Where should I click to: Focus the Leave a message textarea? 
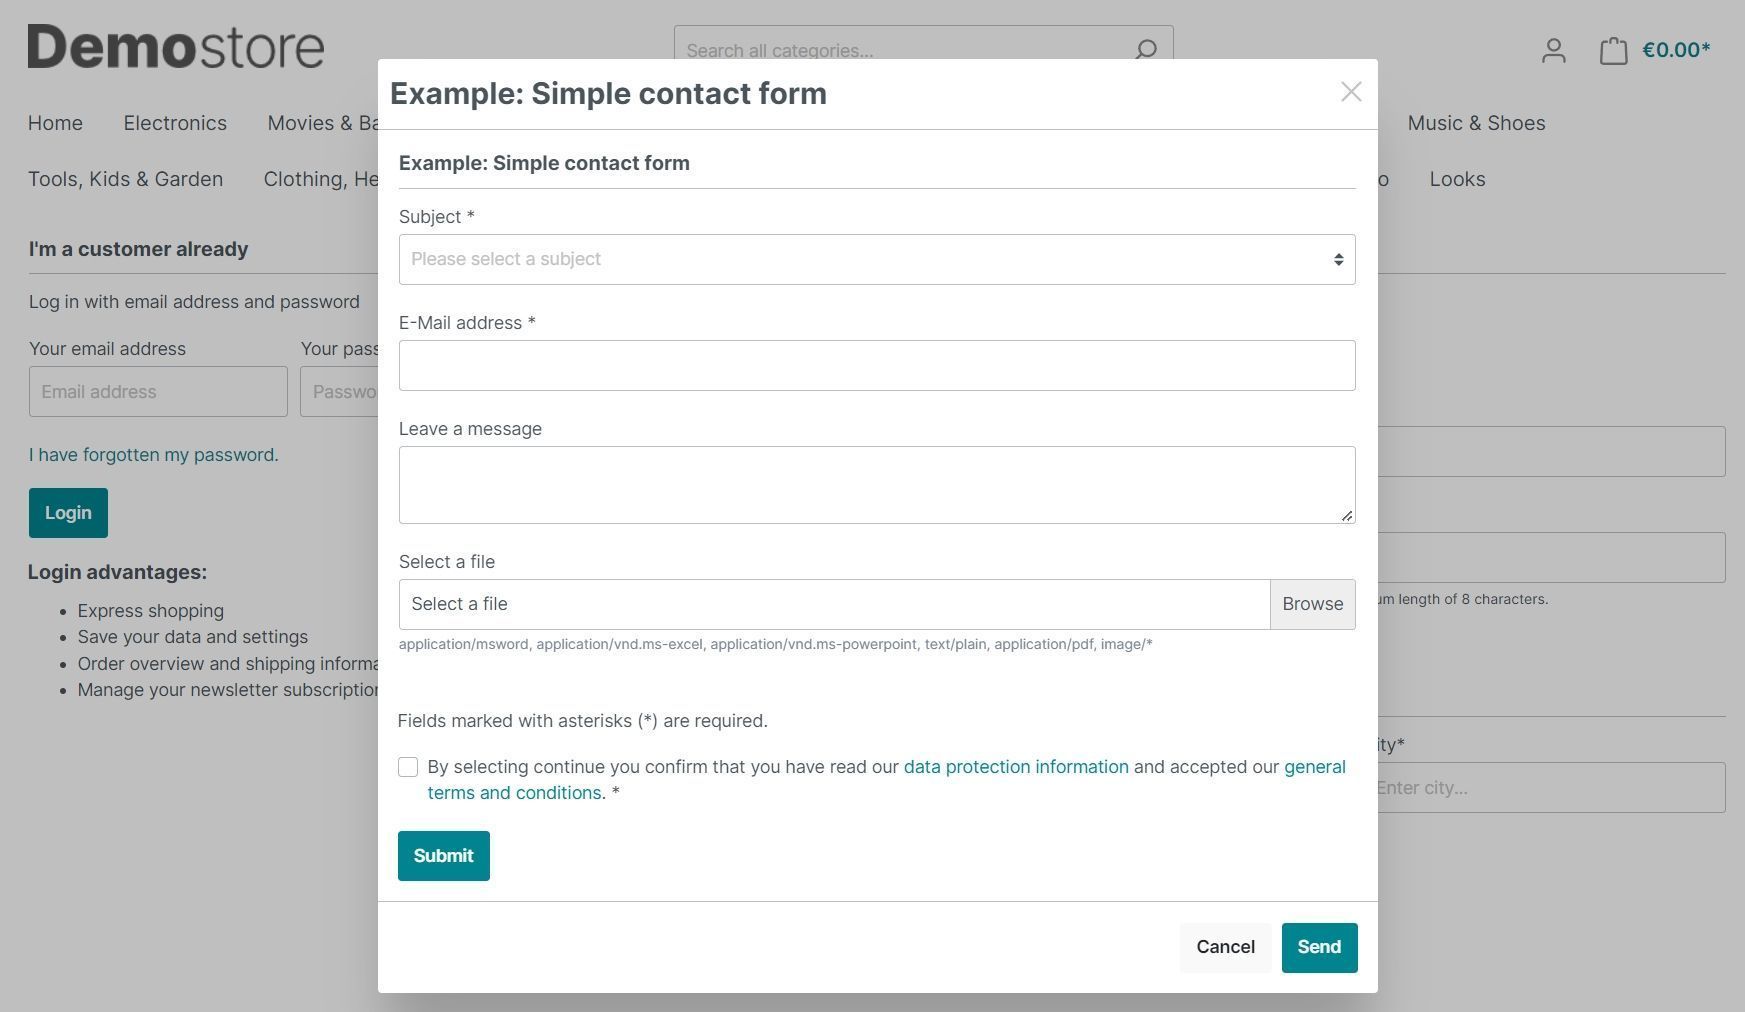pos(876,485)
